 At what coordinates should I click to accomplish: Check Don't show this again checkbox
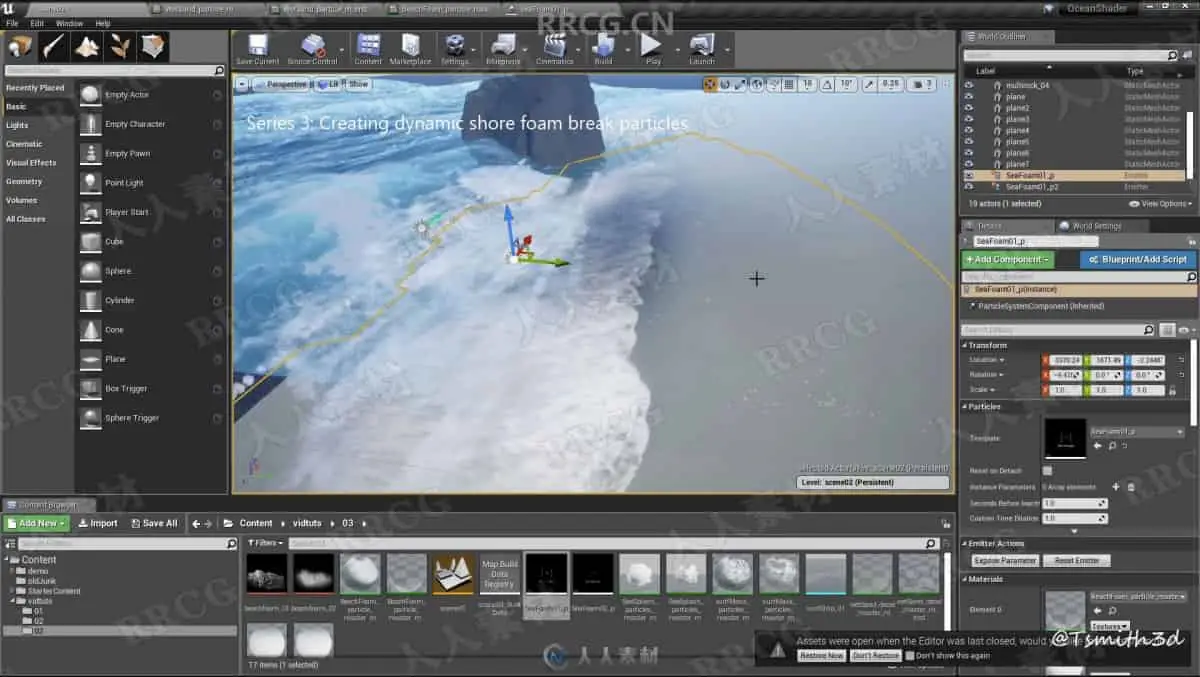click(x=909, y=656)
